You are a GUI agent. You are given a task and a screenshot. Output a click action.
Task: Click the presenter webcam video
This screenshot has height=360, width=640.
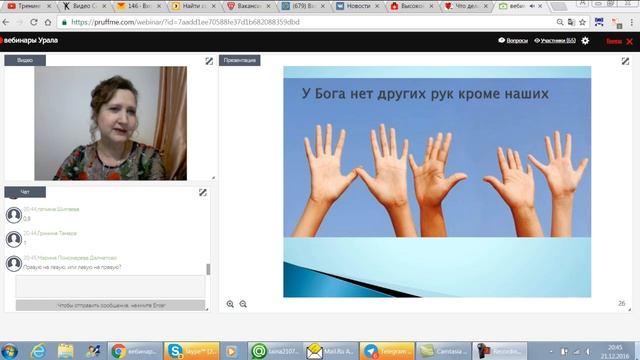click(x=111, y=123)
